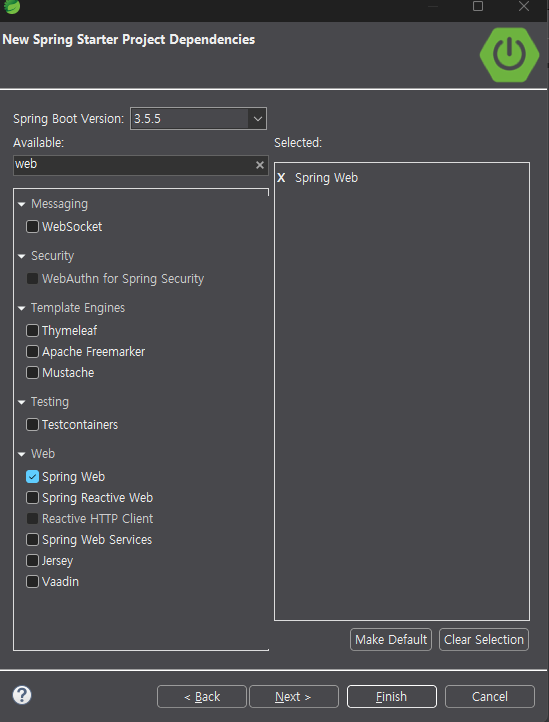Image resolution: width=549 pixels, height=722 pixels.
Task: Tick the Mustache checkbox
Action: click(x=32, y=373)
